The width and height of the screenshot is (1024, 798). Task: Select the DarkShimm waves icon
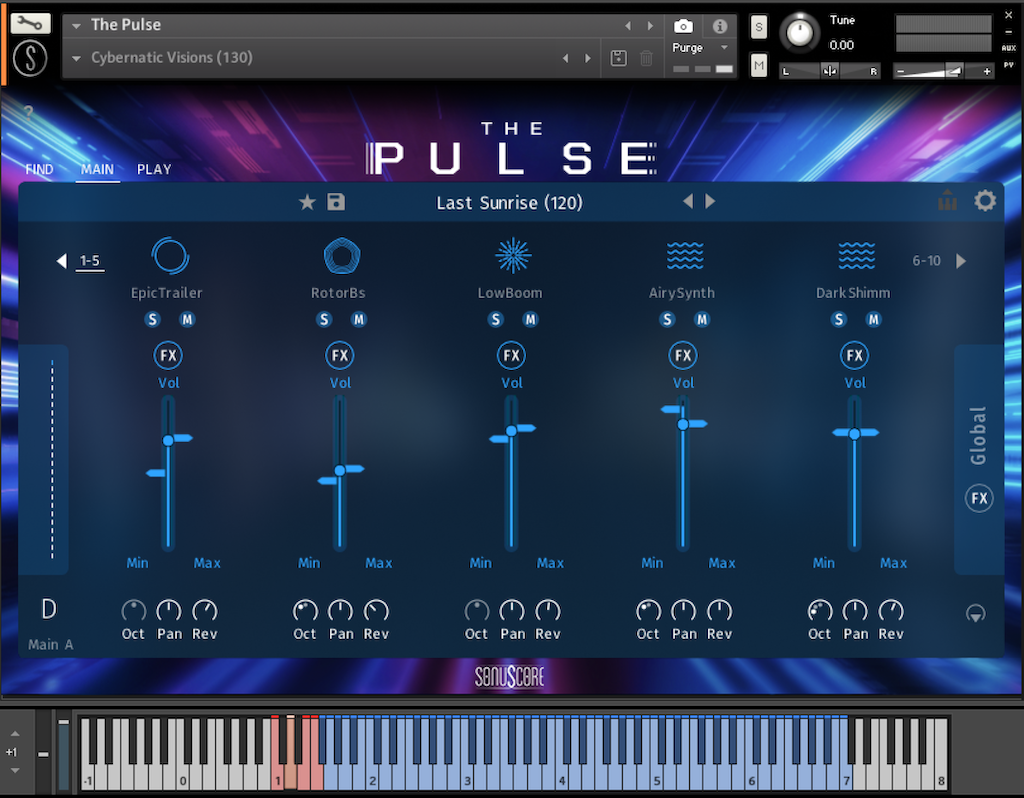click(856, 255)
